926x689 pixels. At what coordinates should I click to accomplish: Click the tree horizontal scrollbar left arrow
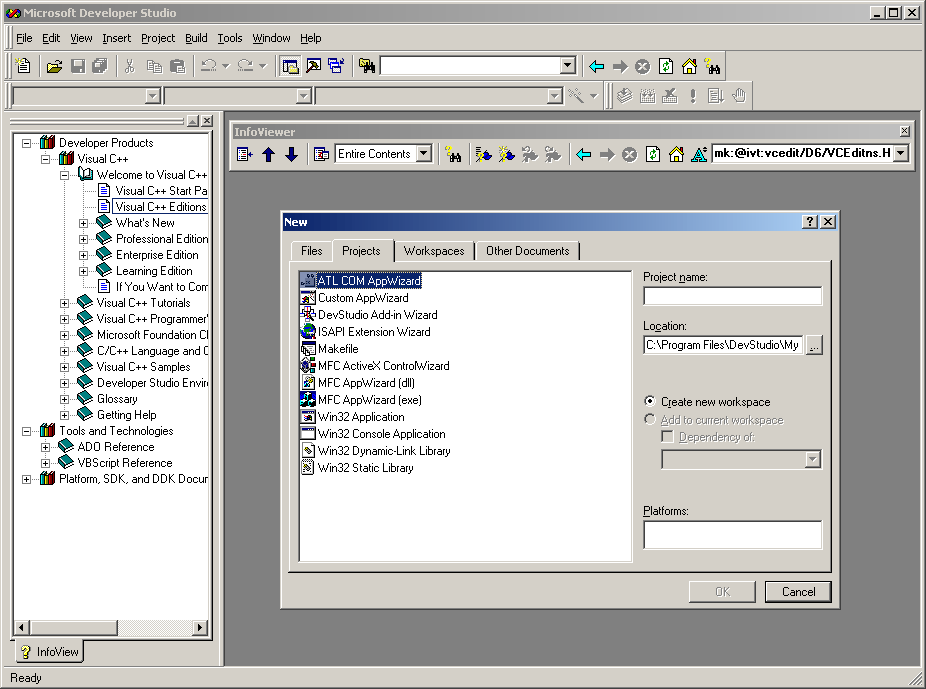(x=22, y=627)
